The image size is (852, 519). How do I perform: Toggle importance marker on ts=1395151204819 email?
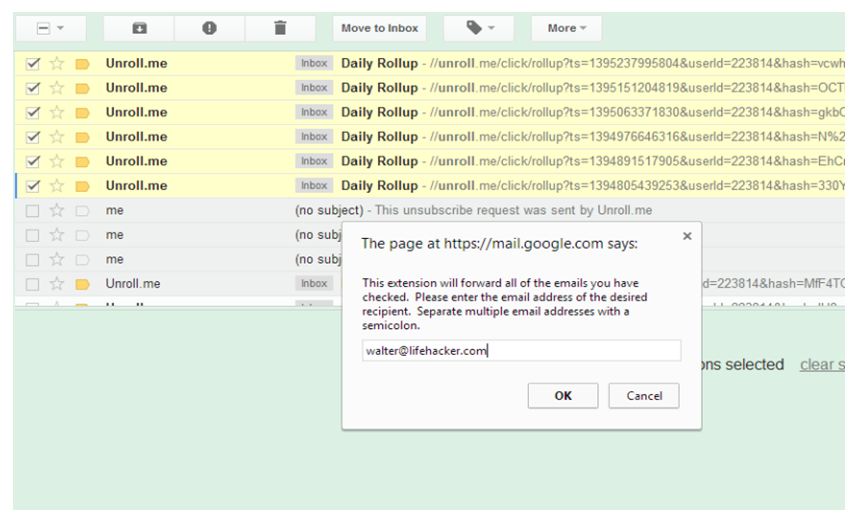point(82,89)
